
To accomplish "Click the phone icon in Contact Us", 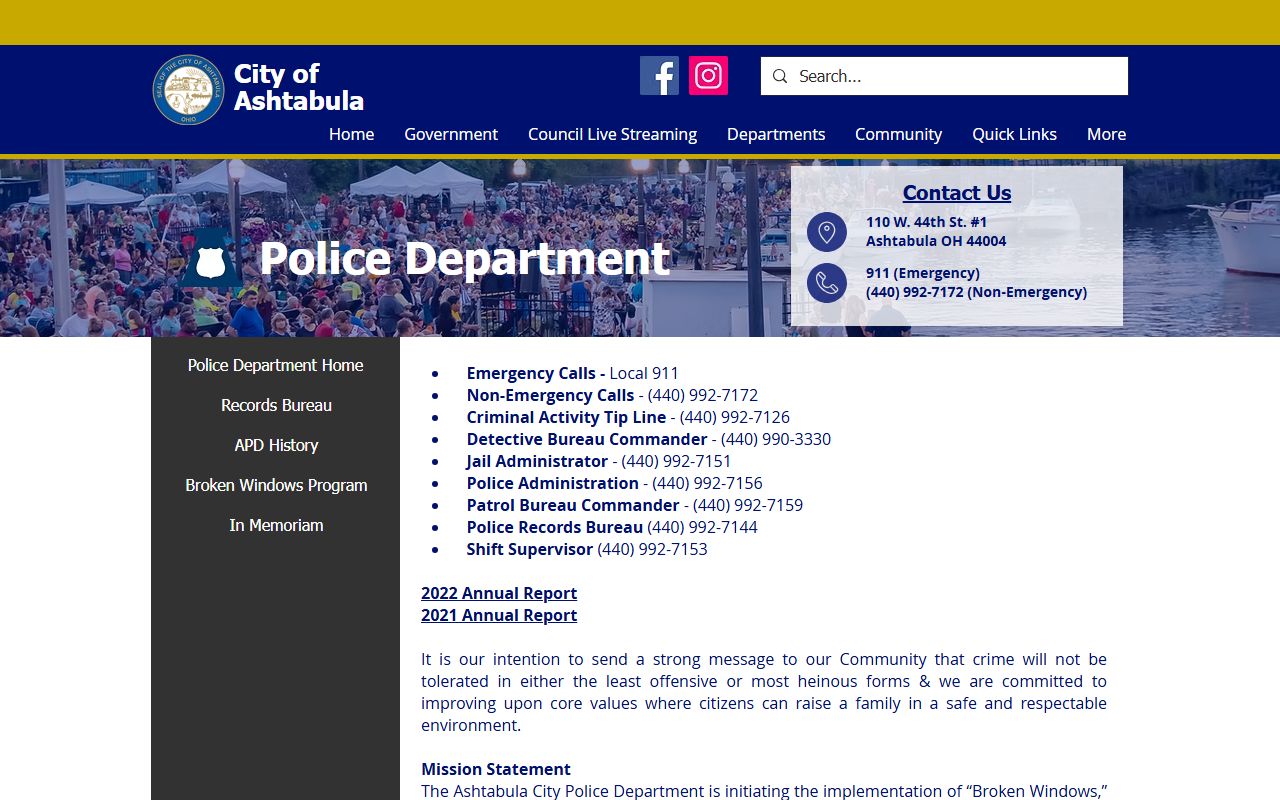I will pos(827,283).
